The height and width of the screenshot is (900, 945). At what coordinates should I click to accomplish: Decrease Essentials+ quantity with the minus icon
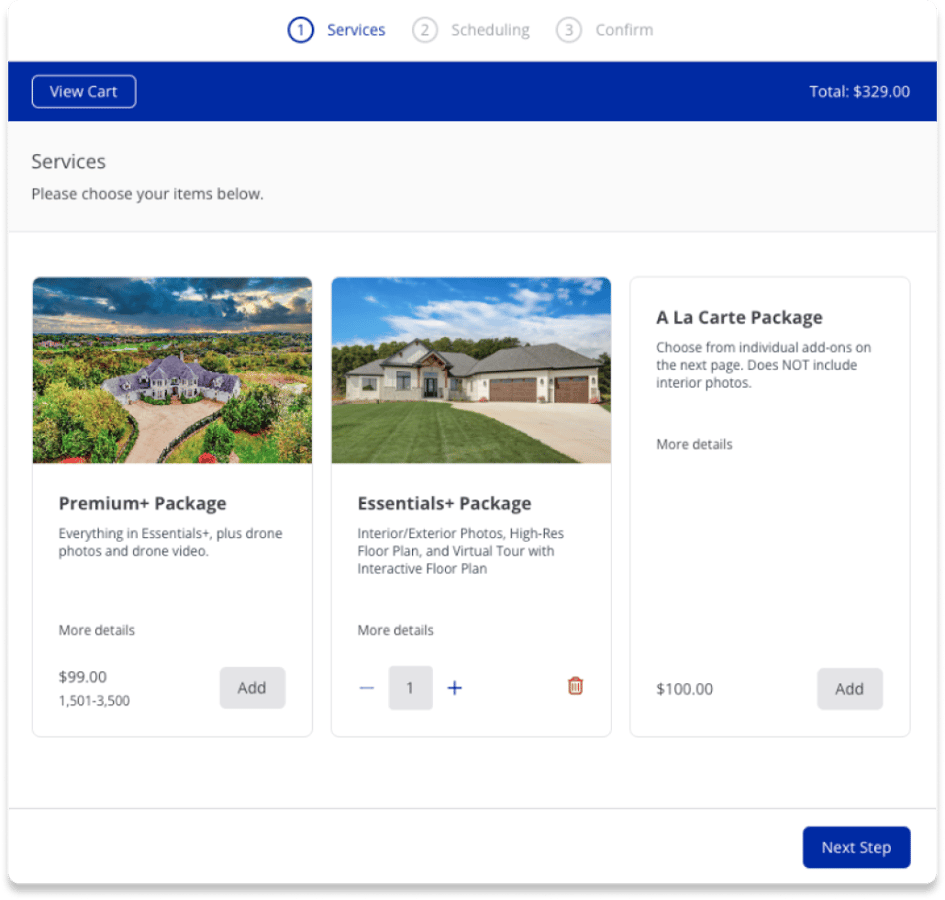pyautogui.click(x=367, y=687)
